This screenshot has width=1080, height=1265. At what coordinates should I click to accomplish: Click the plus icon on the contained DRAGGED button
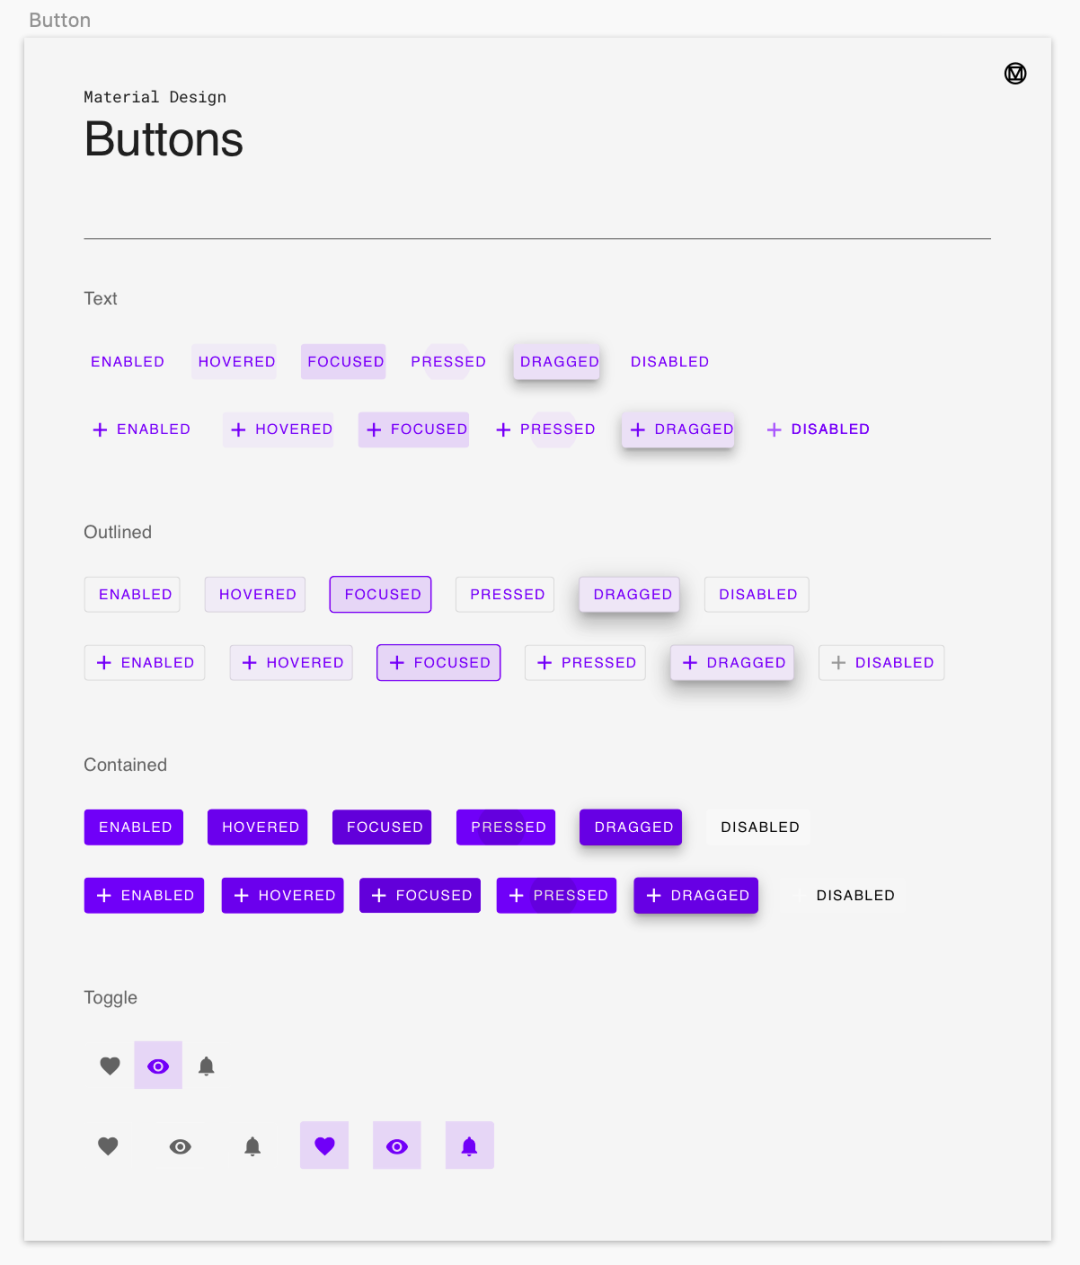654,895
